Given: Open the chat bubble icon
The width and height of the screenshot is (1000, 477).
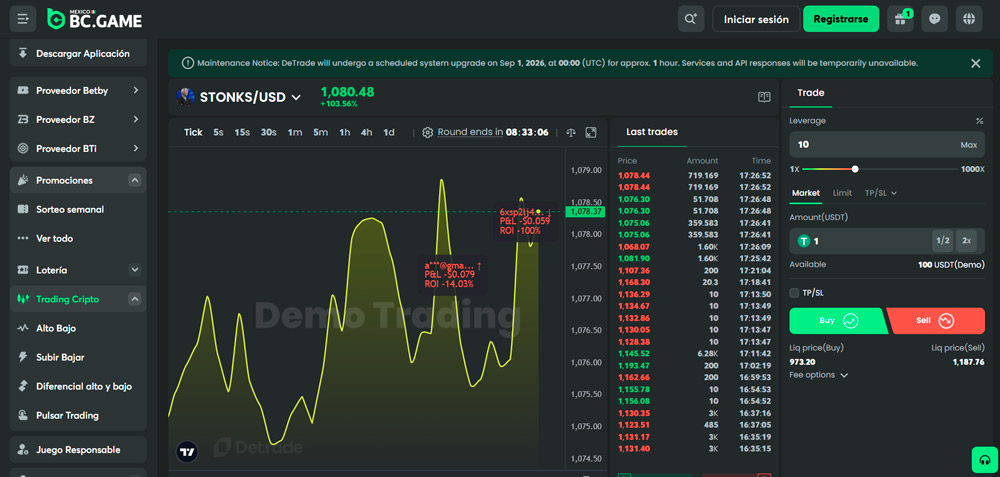Looking at the screenshot, I should click(935, 19).
